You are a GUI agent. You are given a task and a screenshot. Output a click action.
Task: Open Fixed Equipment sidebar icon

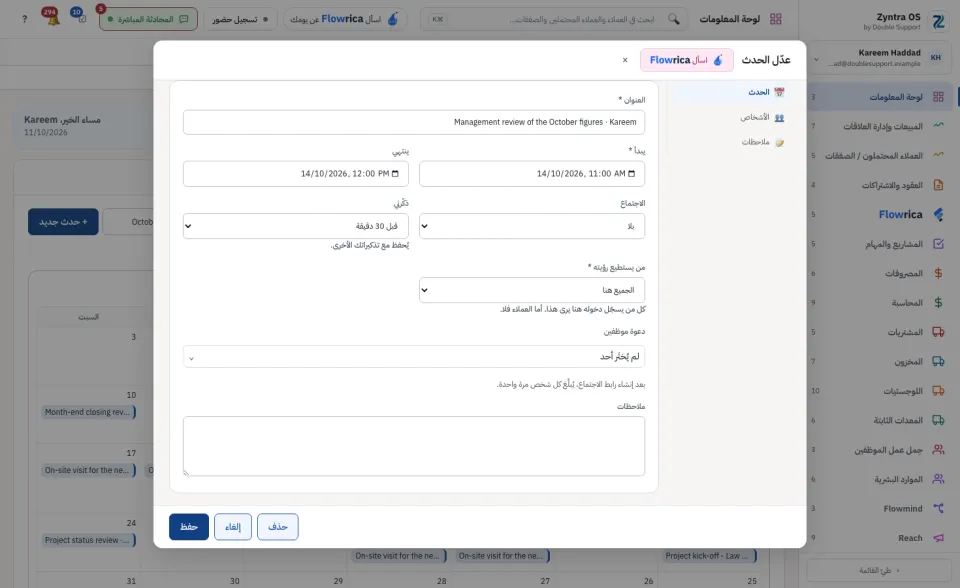point(938,420)
